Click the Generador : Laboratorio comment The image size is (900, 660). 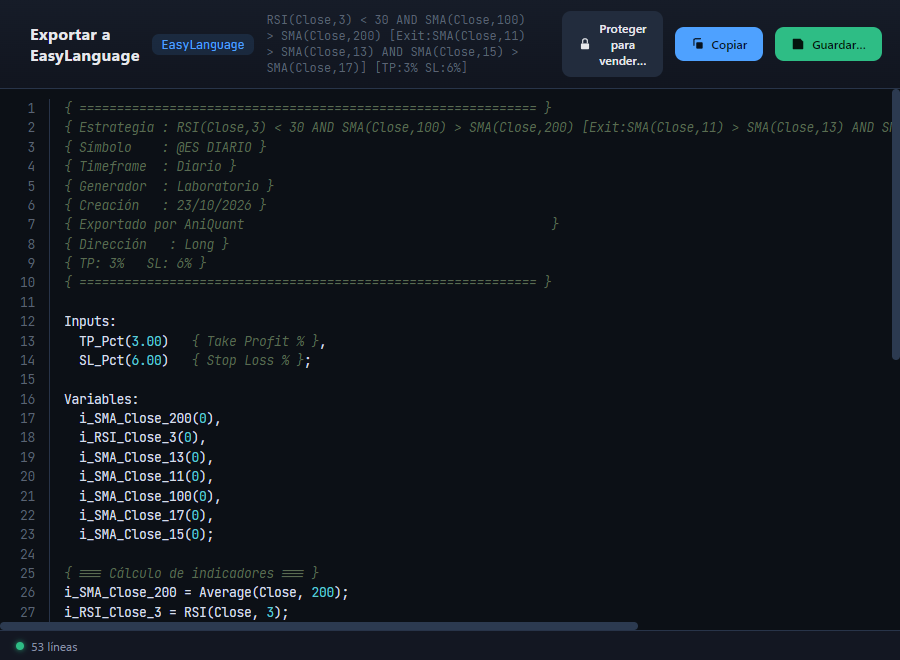point(169,186)
